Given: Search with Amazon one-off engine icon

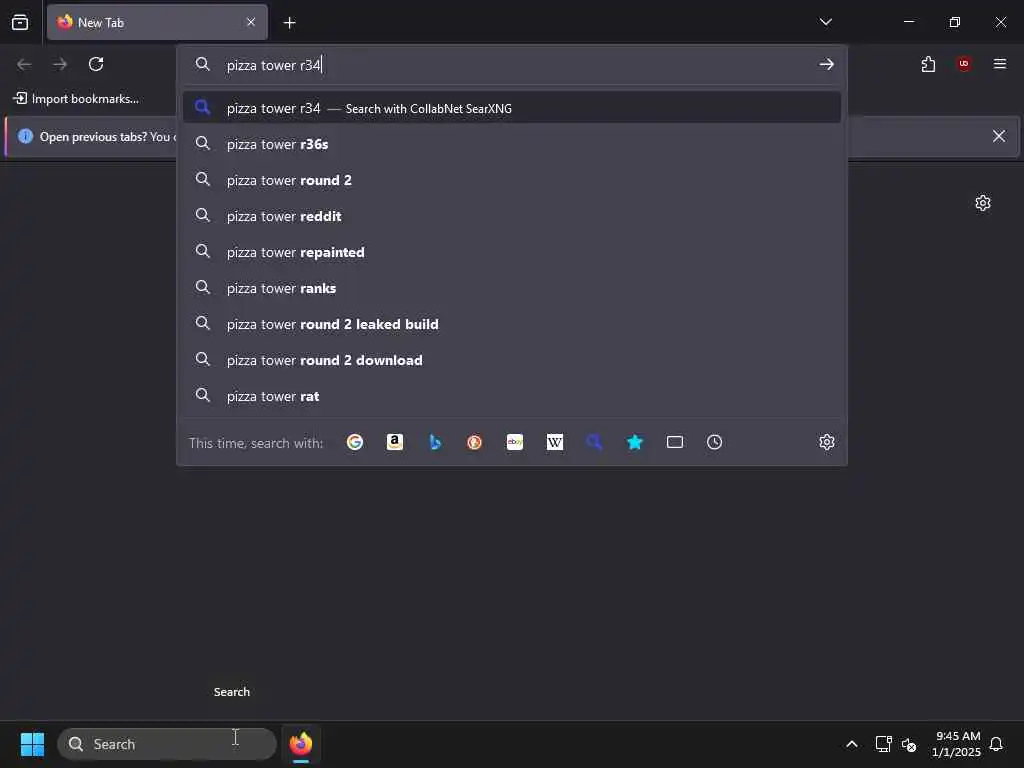Looking at the screenshot, I should [394, 442].
